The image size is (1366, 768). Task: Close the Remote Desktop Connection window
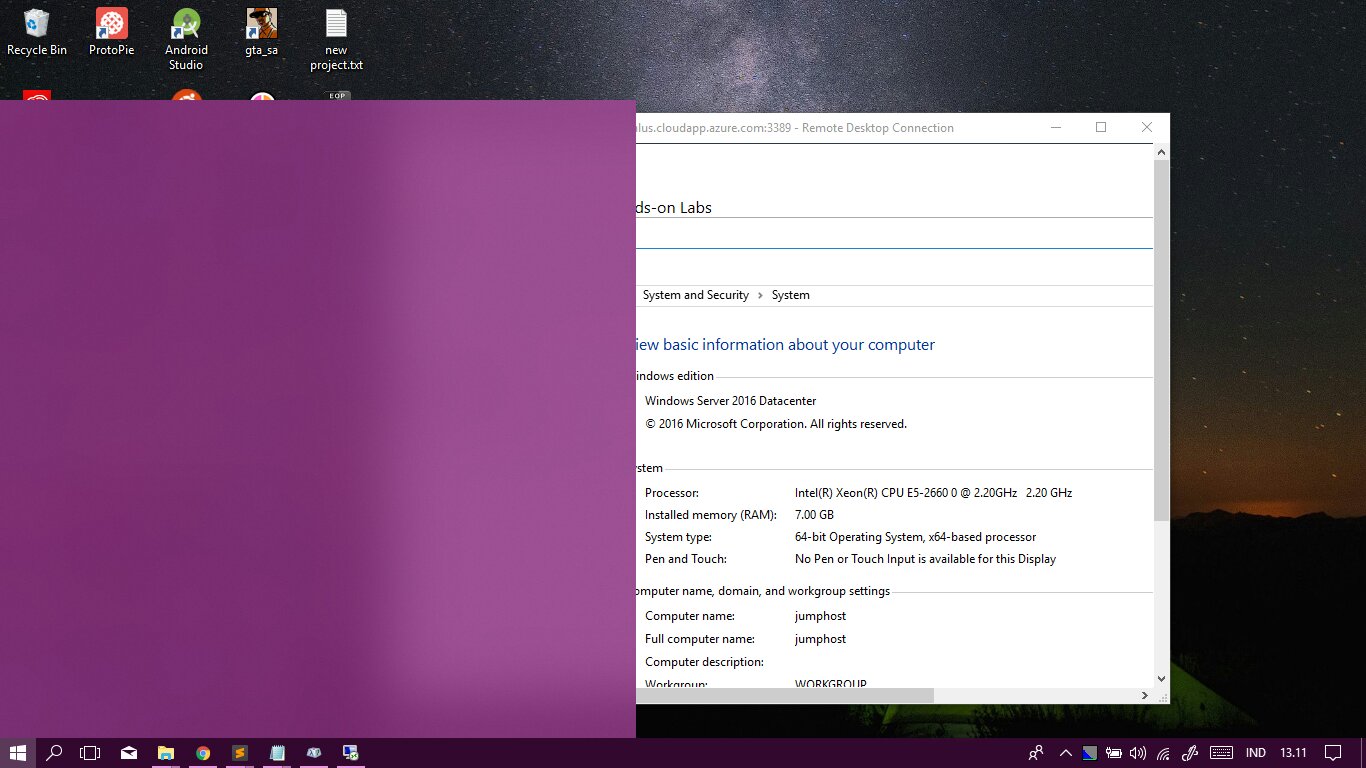click(x=1147, y=127)
